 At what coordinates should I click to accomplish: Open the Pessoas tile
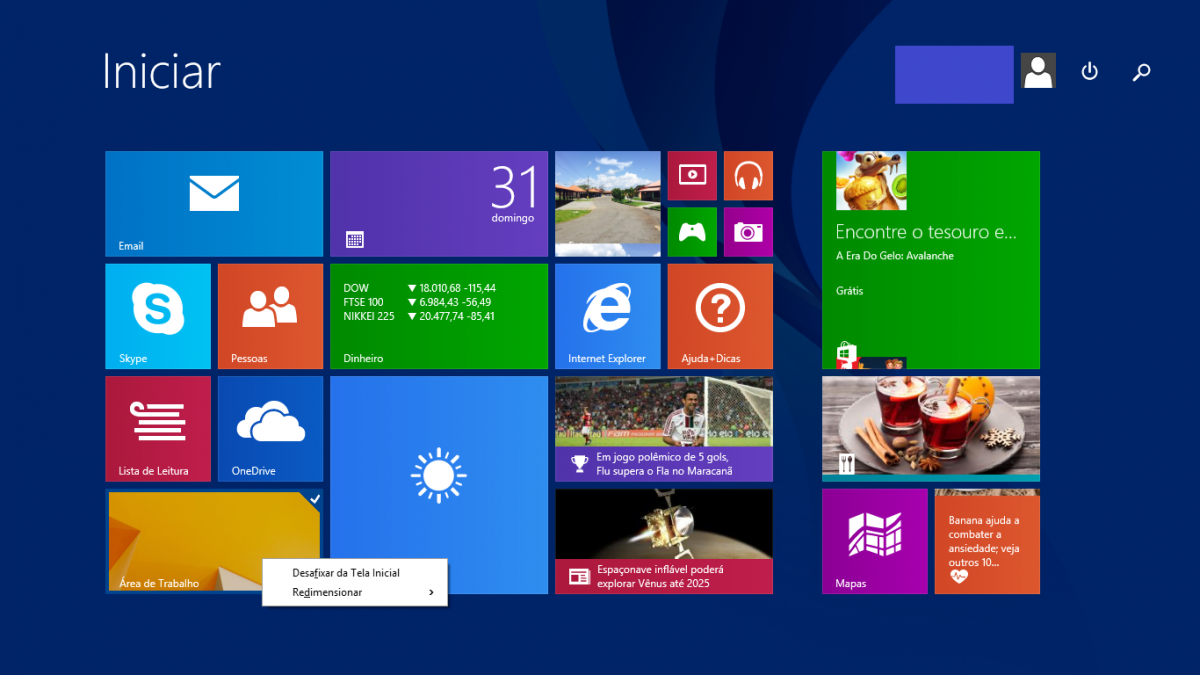270,316
